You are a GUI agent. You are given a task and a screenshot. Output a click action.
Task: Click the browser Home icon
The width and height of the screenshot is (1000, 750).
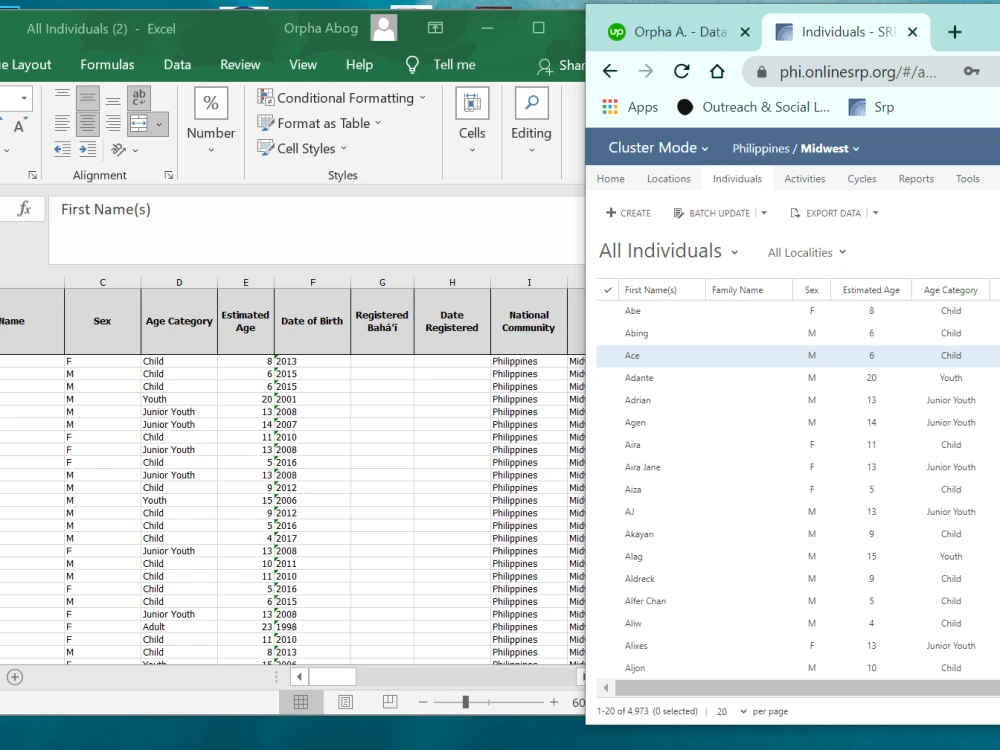(x=717, y=71)
